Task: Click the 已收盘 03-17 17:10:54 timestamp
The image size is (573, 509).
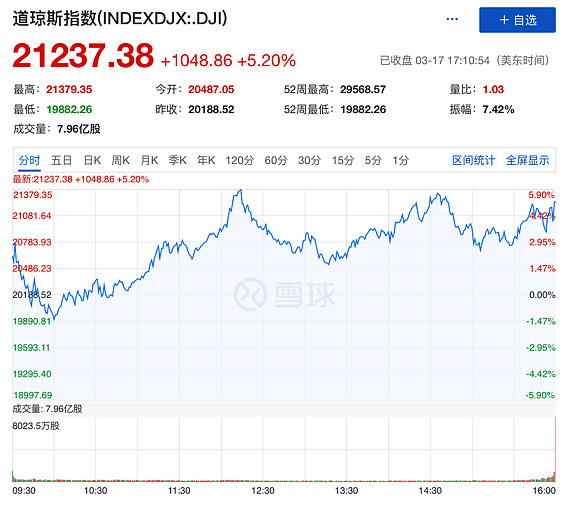Action: point(464,60)
